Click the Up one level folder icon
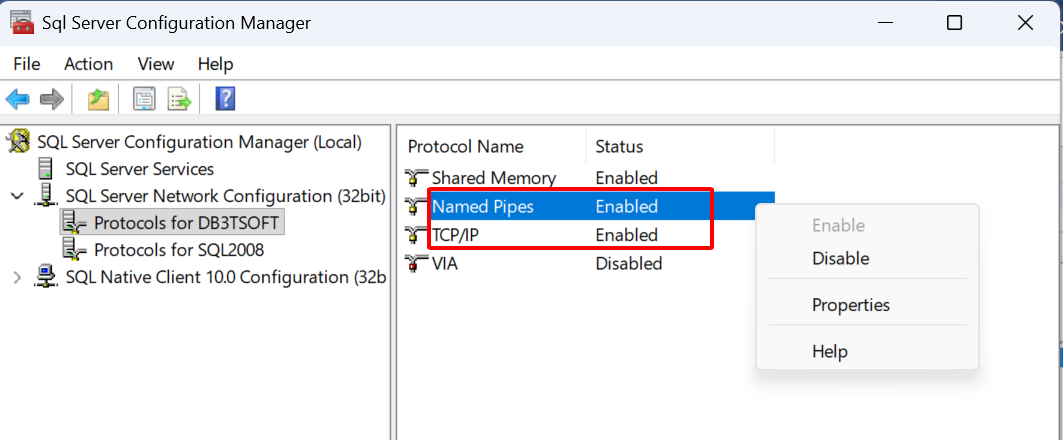Viewport: 1063px width, 440px height. coord(97,99)
